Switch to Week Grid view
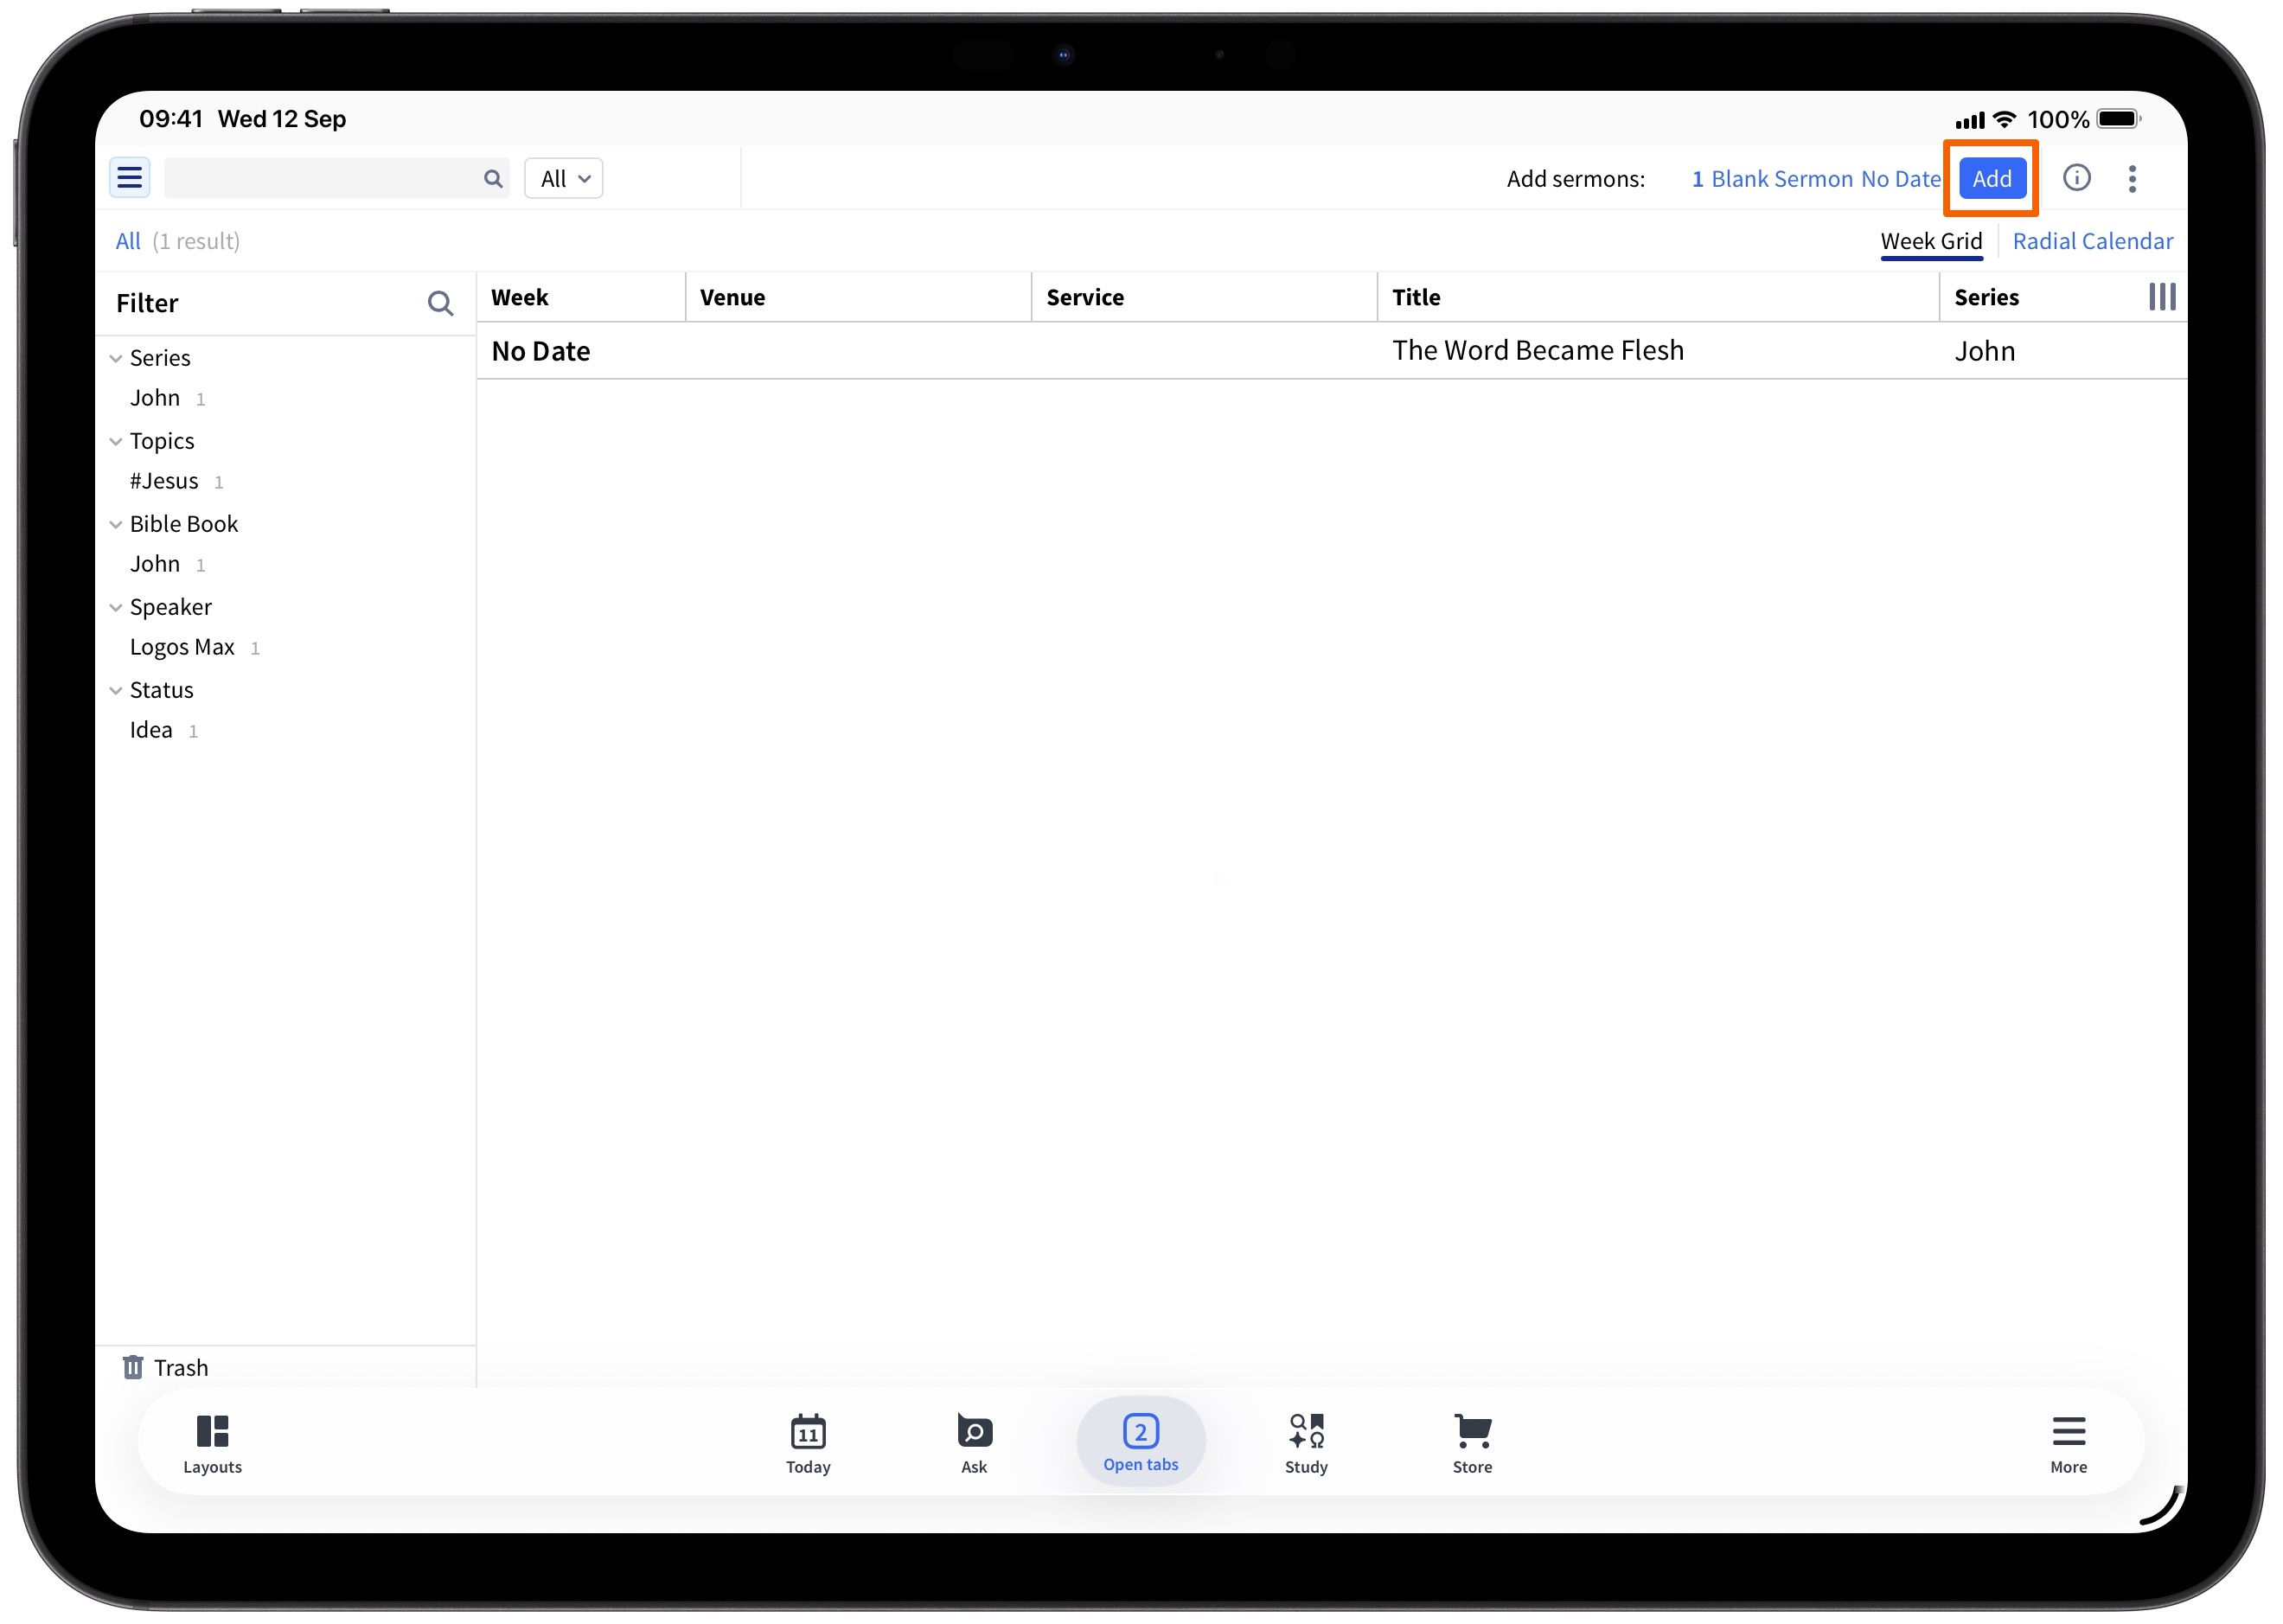The height and width of the screenshot is (1624, 2283). coord(1931,241)
